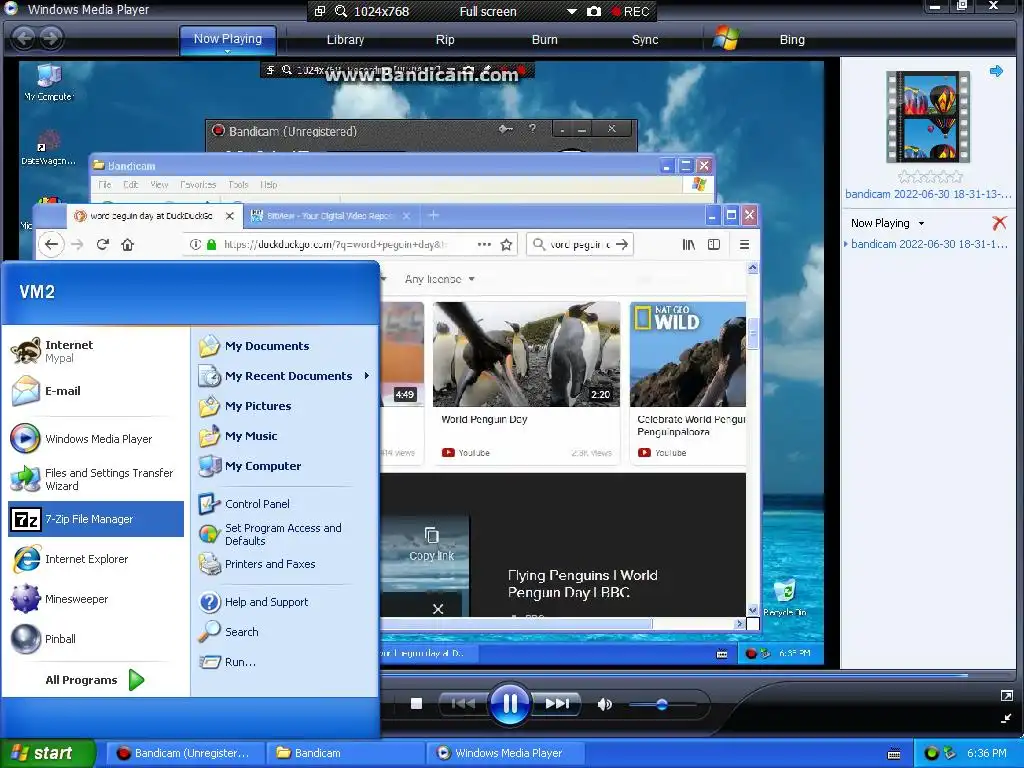This screenshot has width=1024, height=768.
Task: Switch to the Burn tab
Action: click(x=545, y=40)
